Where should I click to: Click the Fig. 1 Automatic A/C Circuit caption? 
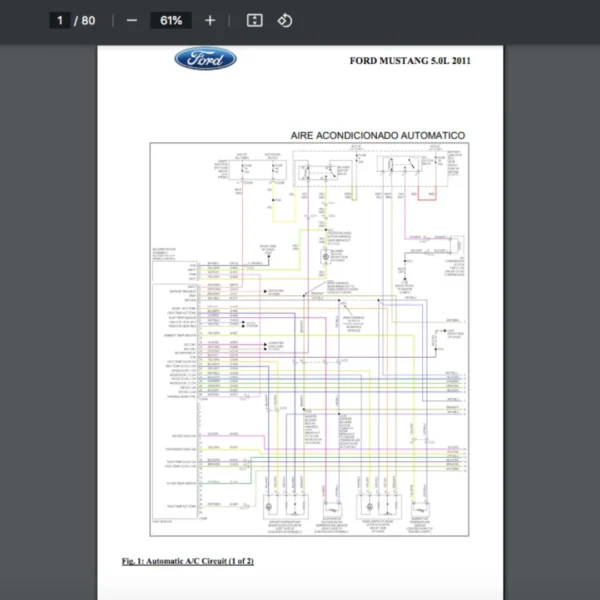point(187,561)
